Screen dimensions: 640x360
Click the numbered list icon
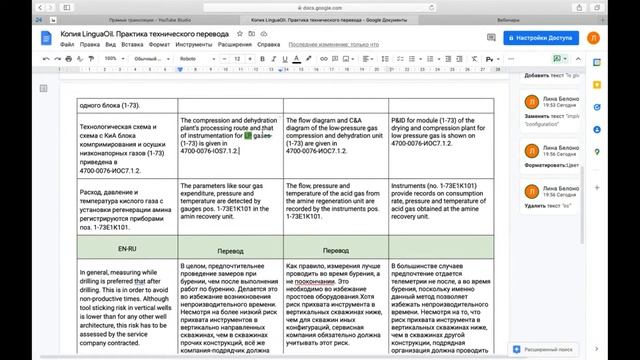430,59
